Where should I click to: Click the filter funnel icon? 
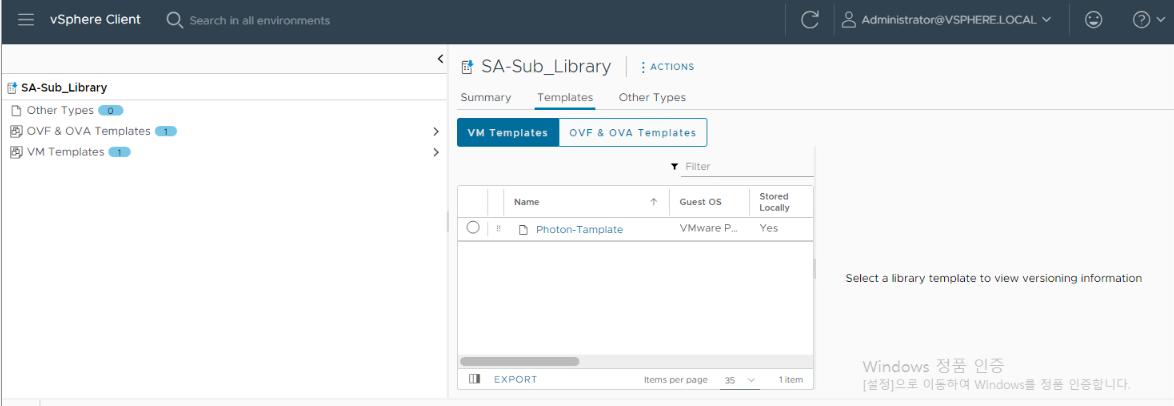(x=675, y=166)
